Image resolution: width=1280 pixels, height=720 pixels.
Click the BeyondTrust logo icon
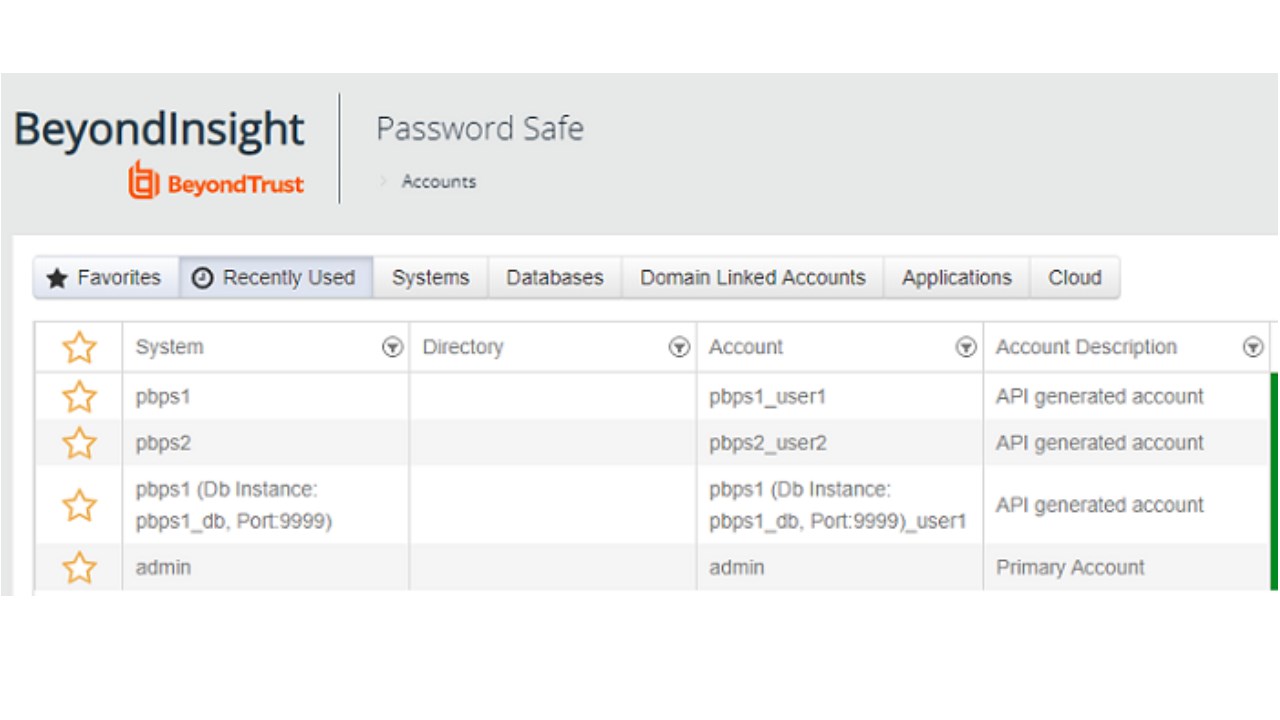144,180
